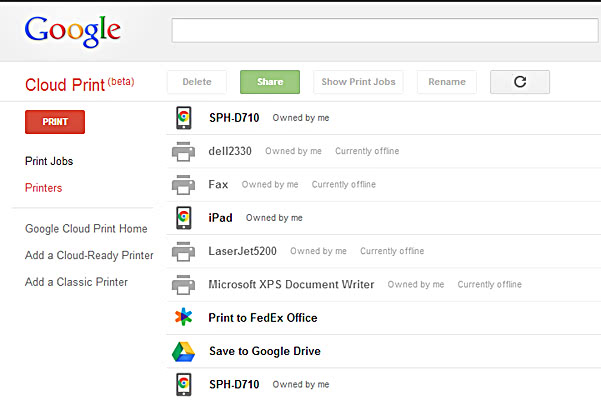
Task: Click Add a Cloud-Ready Printer link
Action: point(89,256)
